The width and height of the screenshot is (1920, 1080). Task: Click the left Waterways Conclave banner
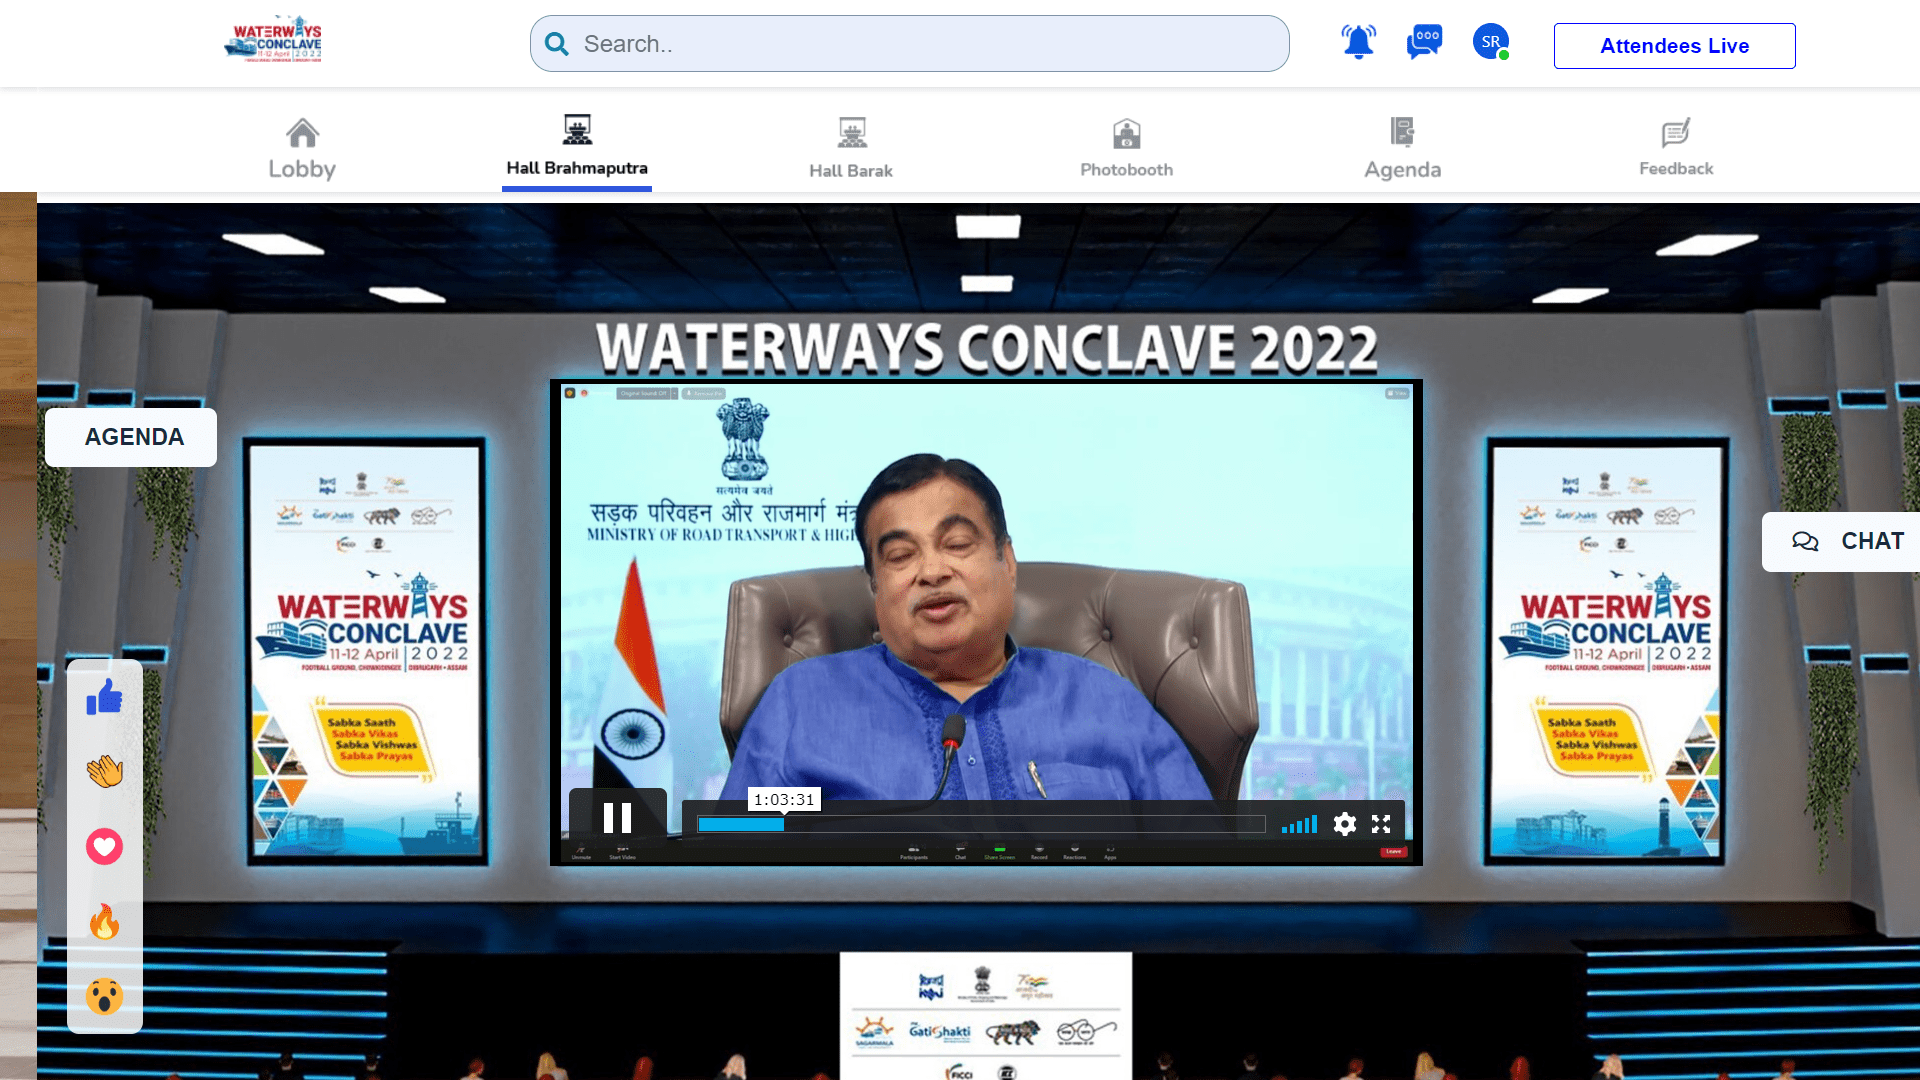367,650
